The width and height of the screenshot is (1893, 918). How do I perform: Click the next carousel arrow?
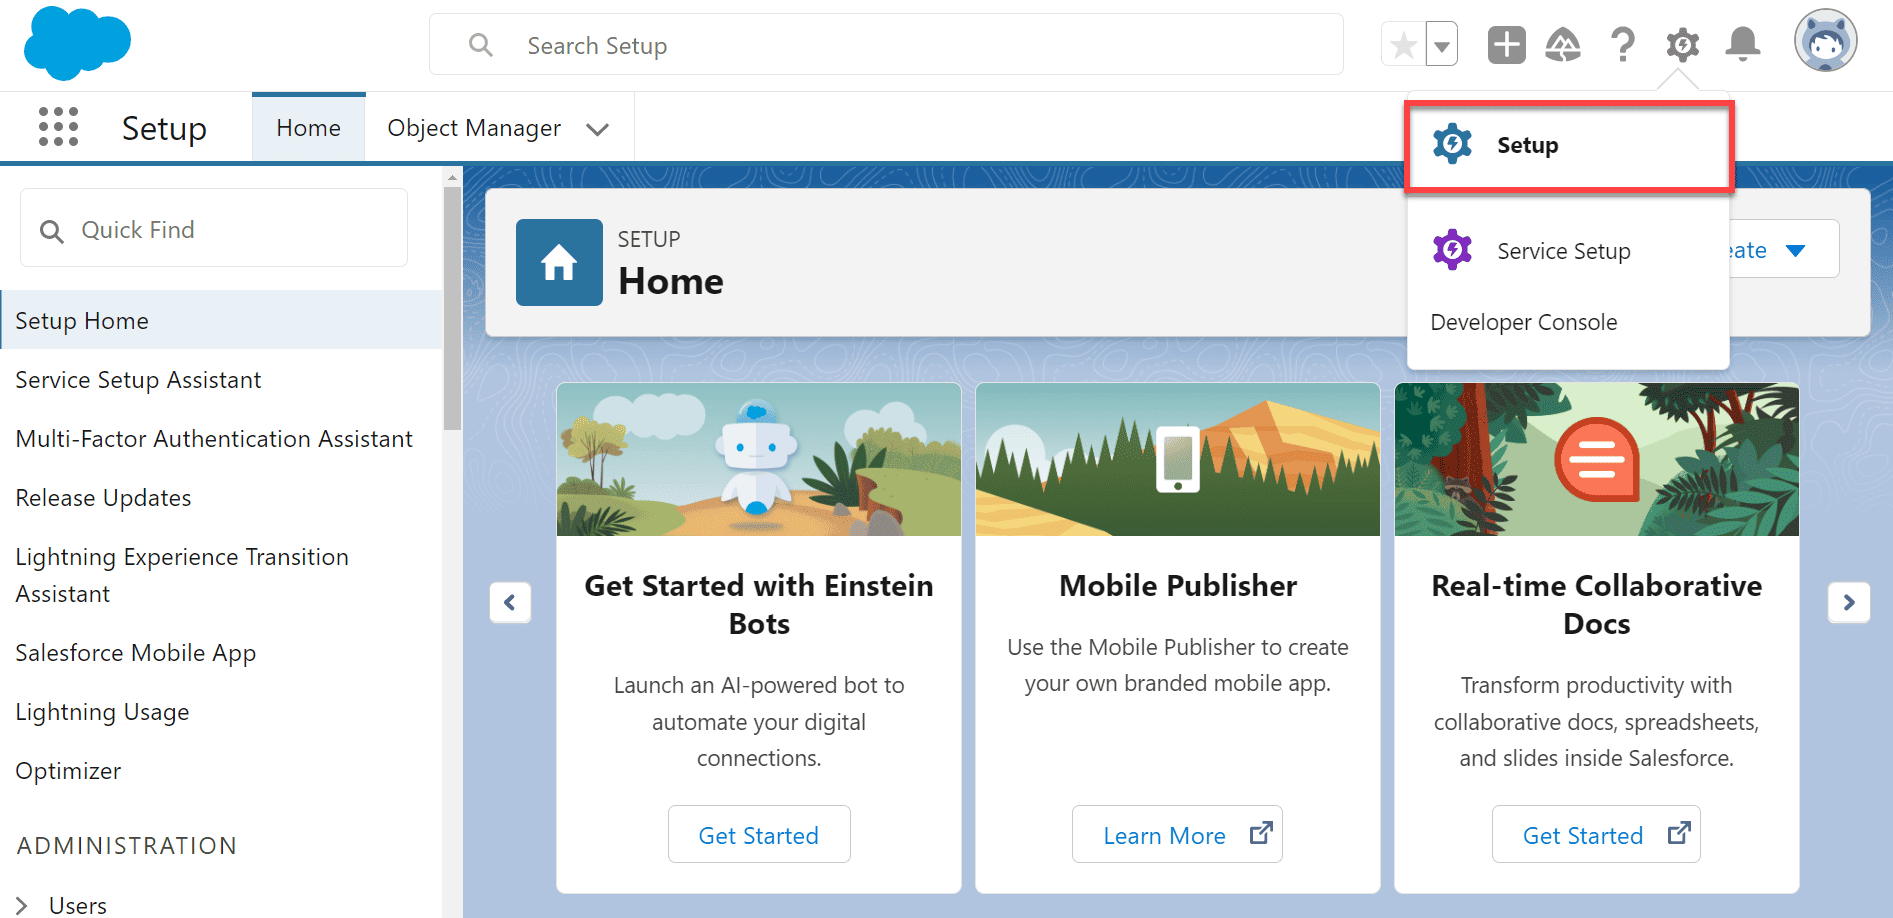[1849, 602]
